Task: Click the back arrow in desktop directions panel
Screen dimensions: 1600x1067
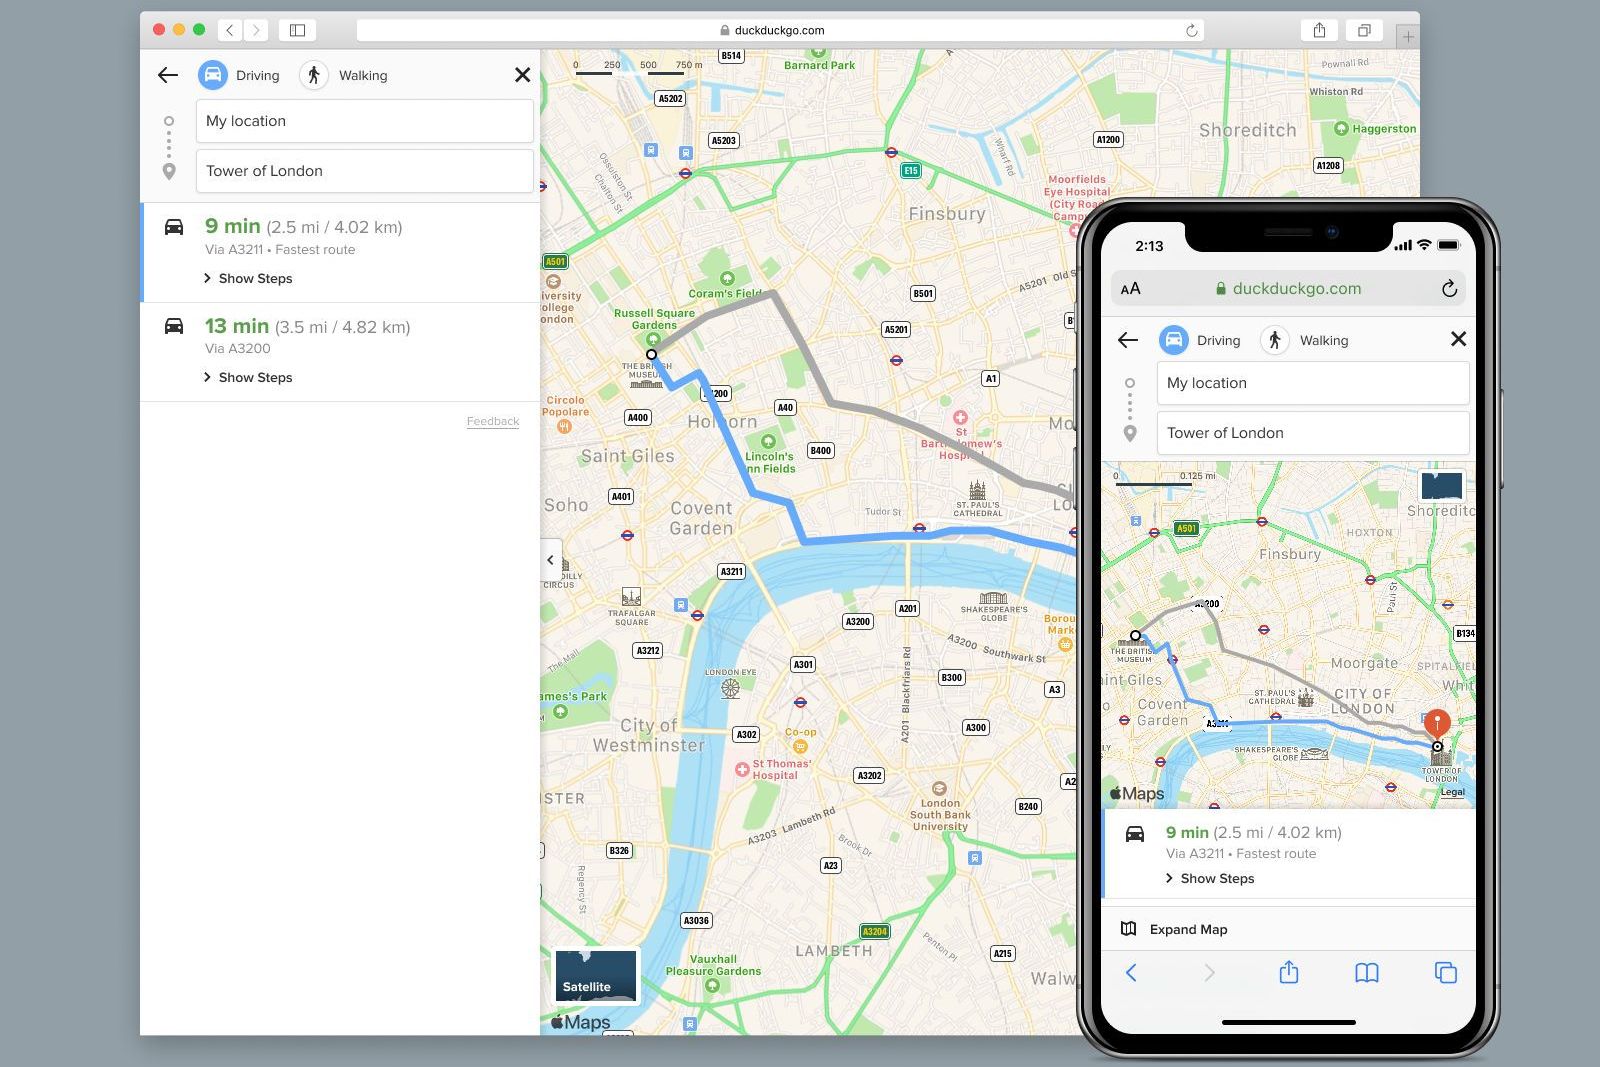Action: pyautogui.click(x=168, y=75)
